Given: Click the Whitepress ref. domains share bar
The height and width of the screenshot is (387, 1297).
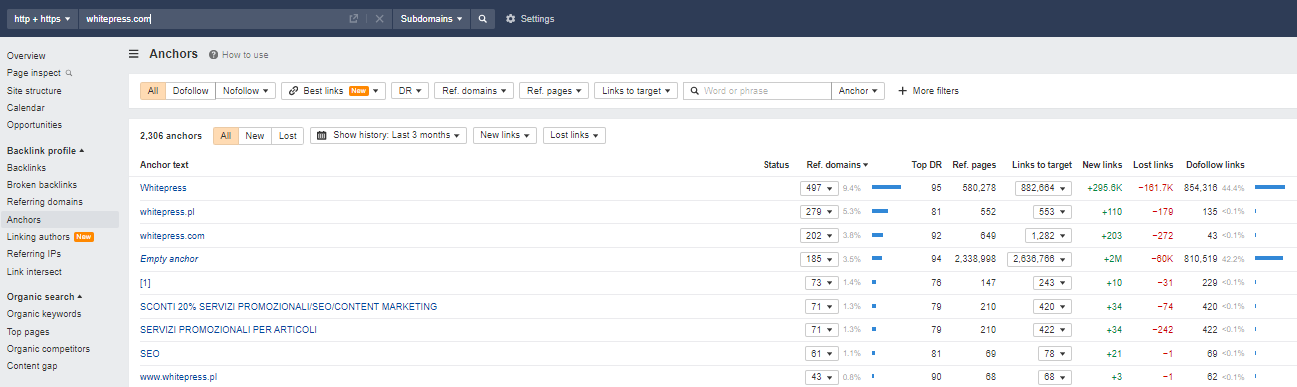Looking at the screenshot, I should coord(887,187).
